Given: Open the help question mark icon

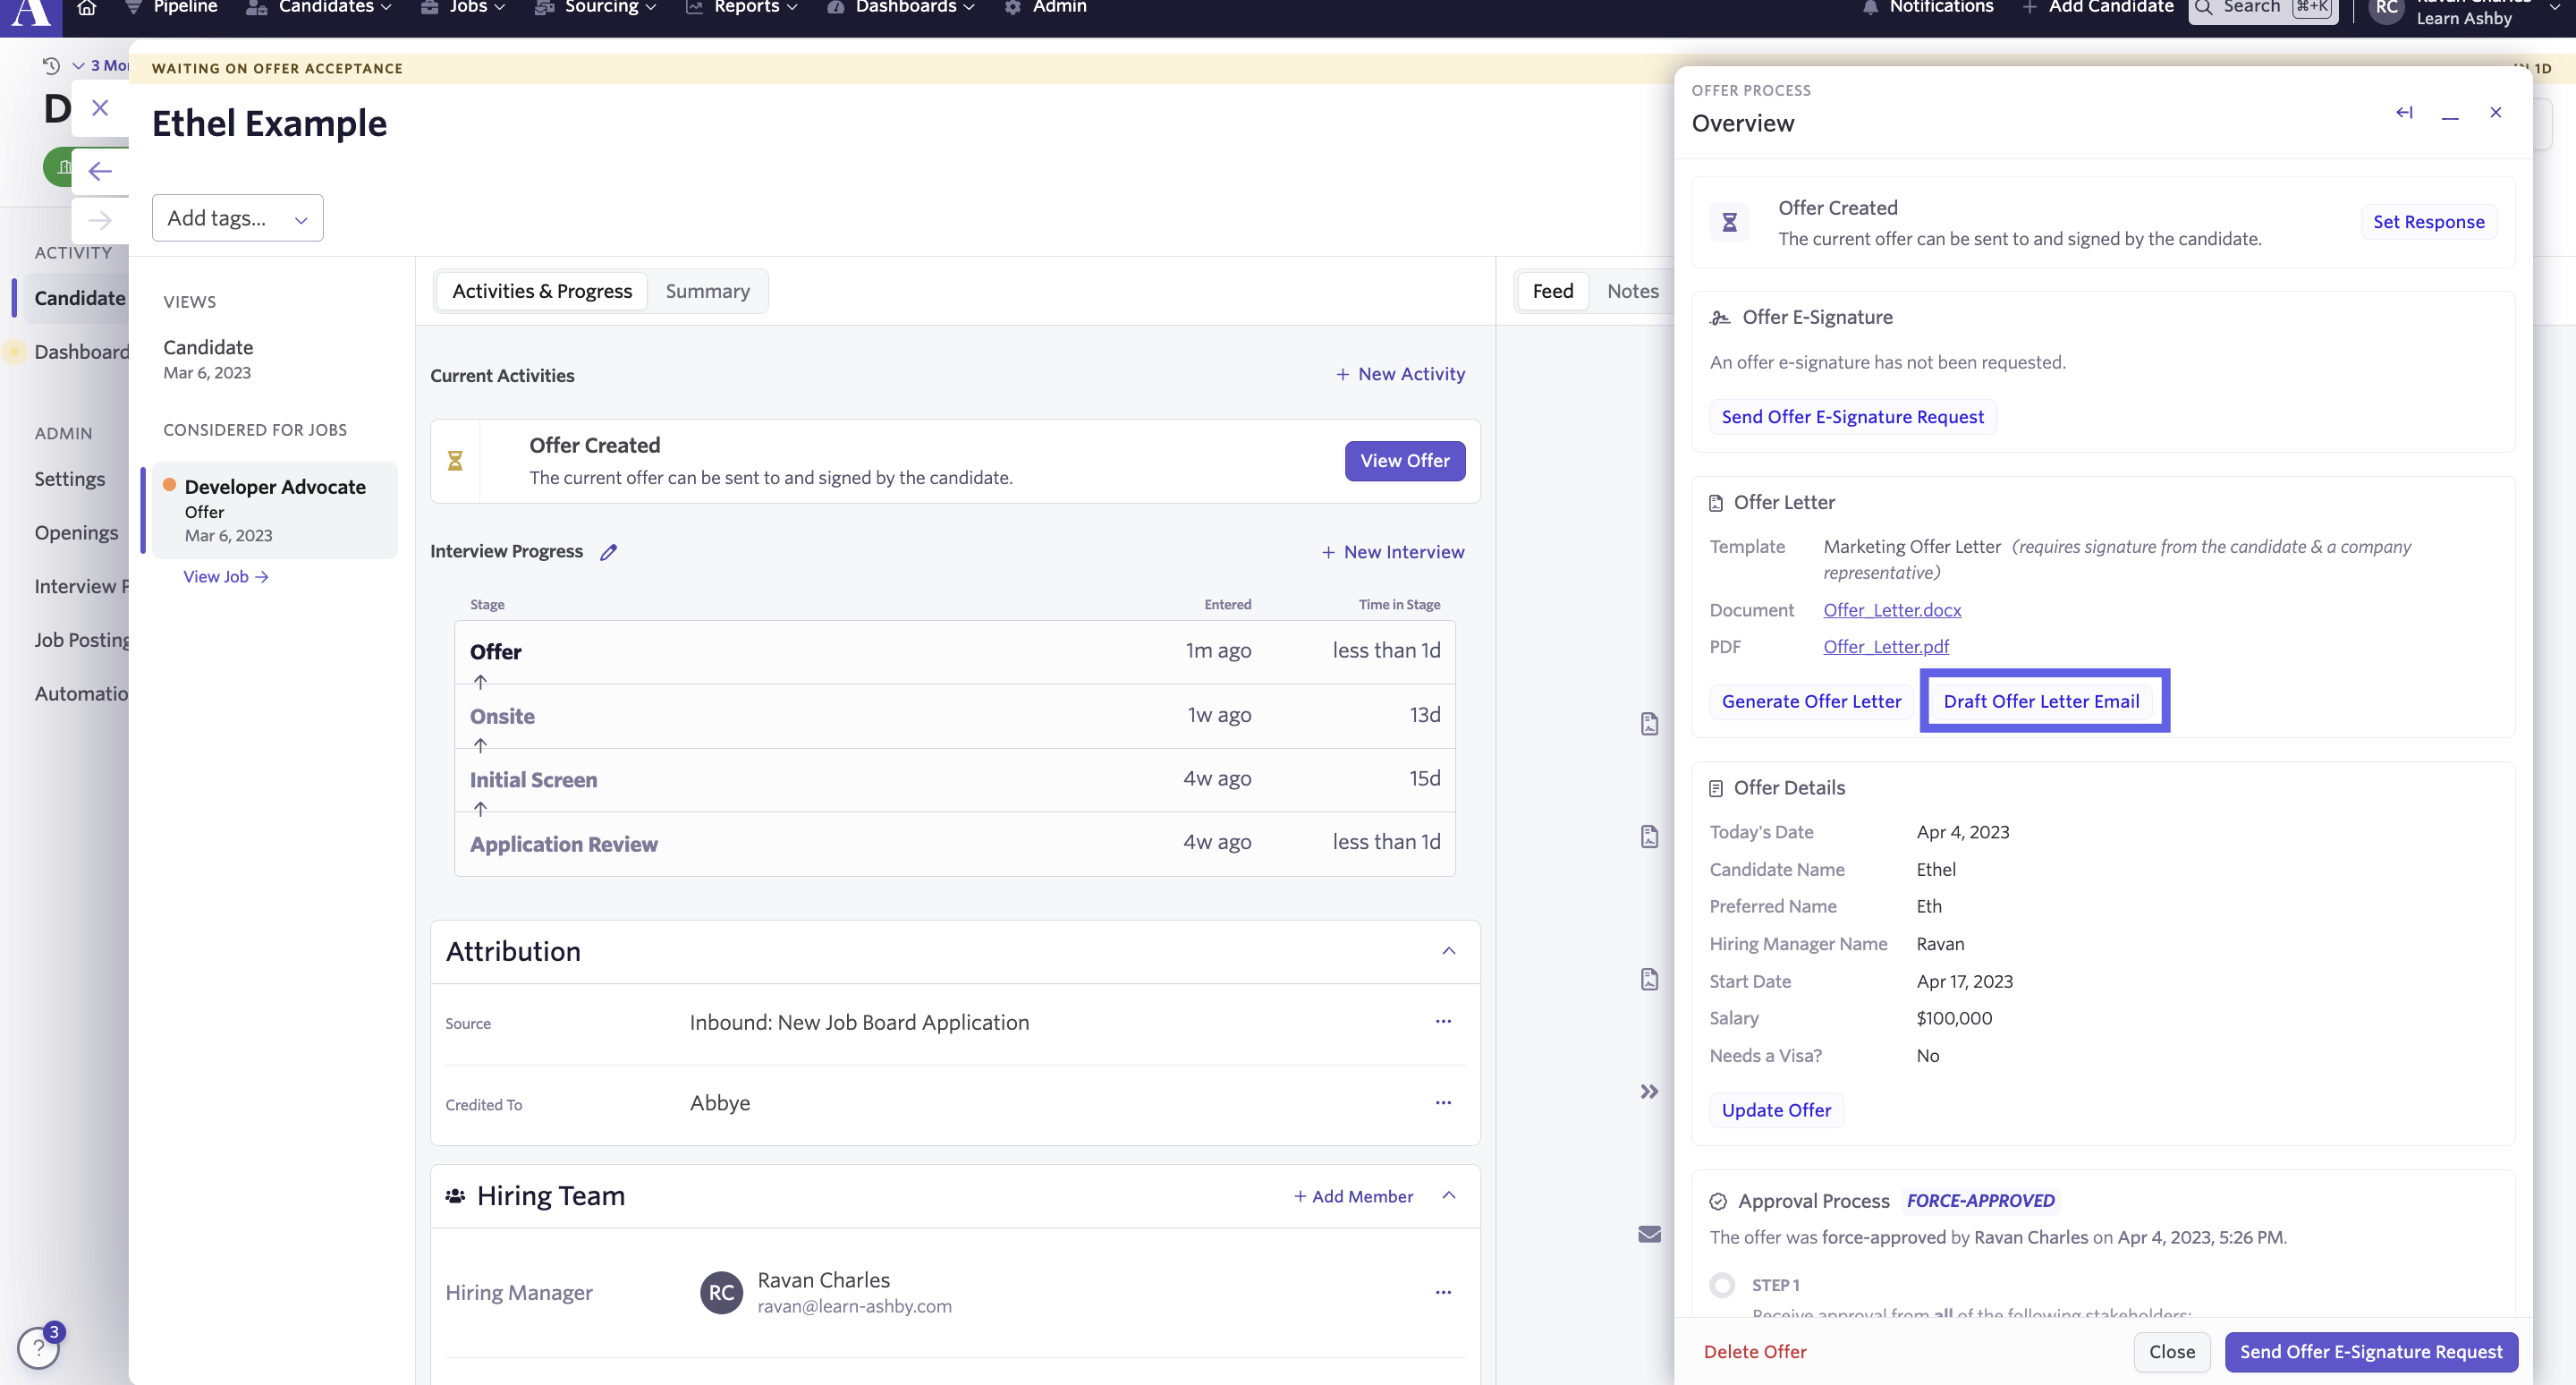Looking at the screenshot, I should tap(38, 1348).
